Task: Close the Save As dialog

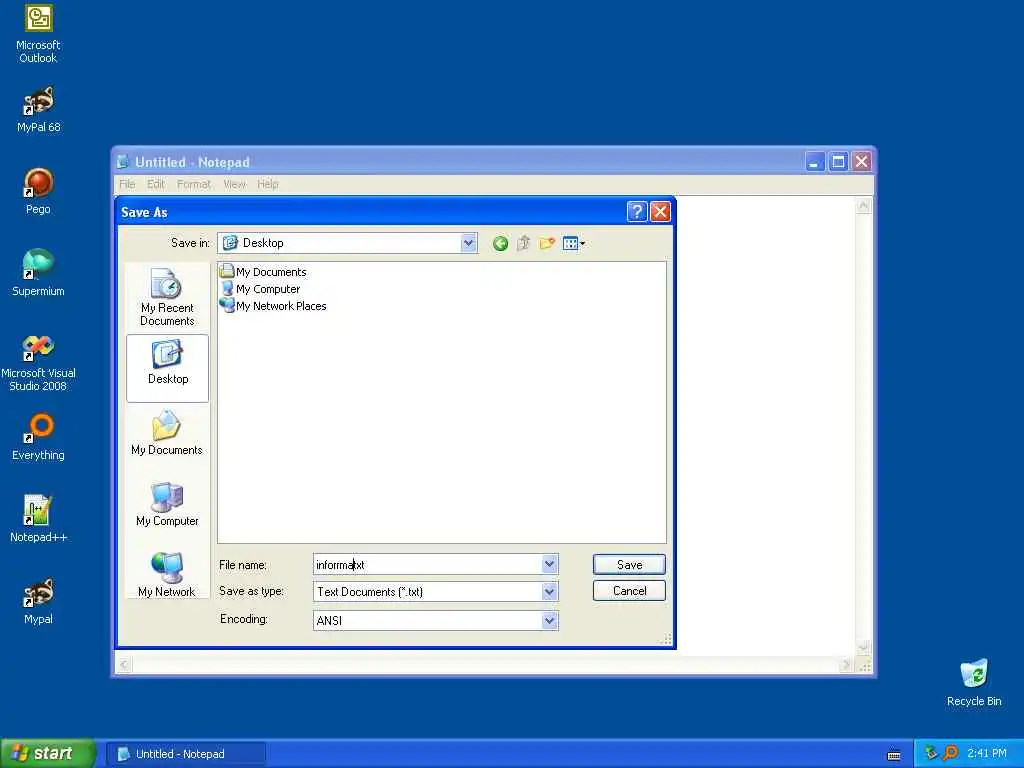Action: coord(660,212)
